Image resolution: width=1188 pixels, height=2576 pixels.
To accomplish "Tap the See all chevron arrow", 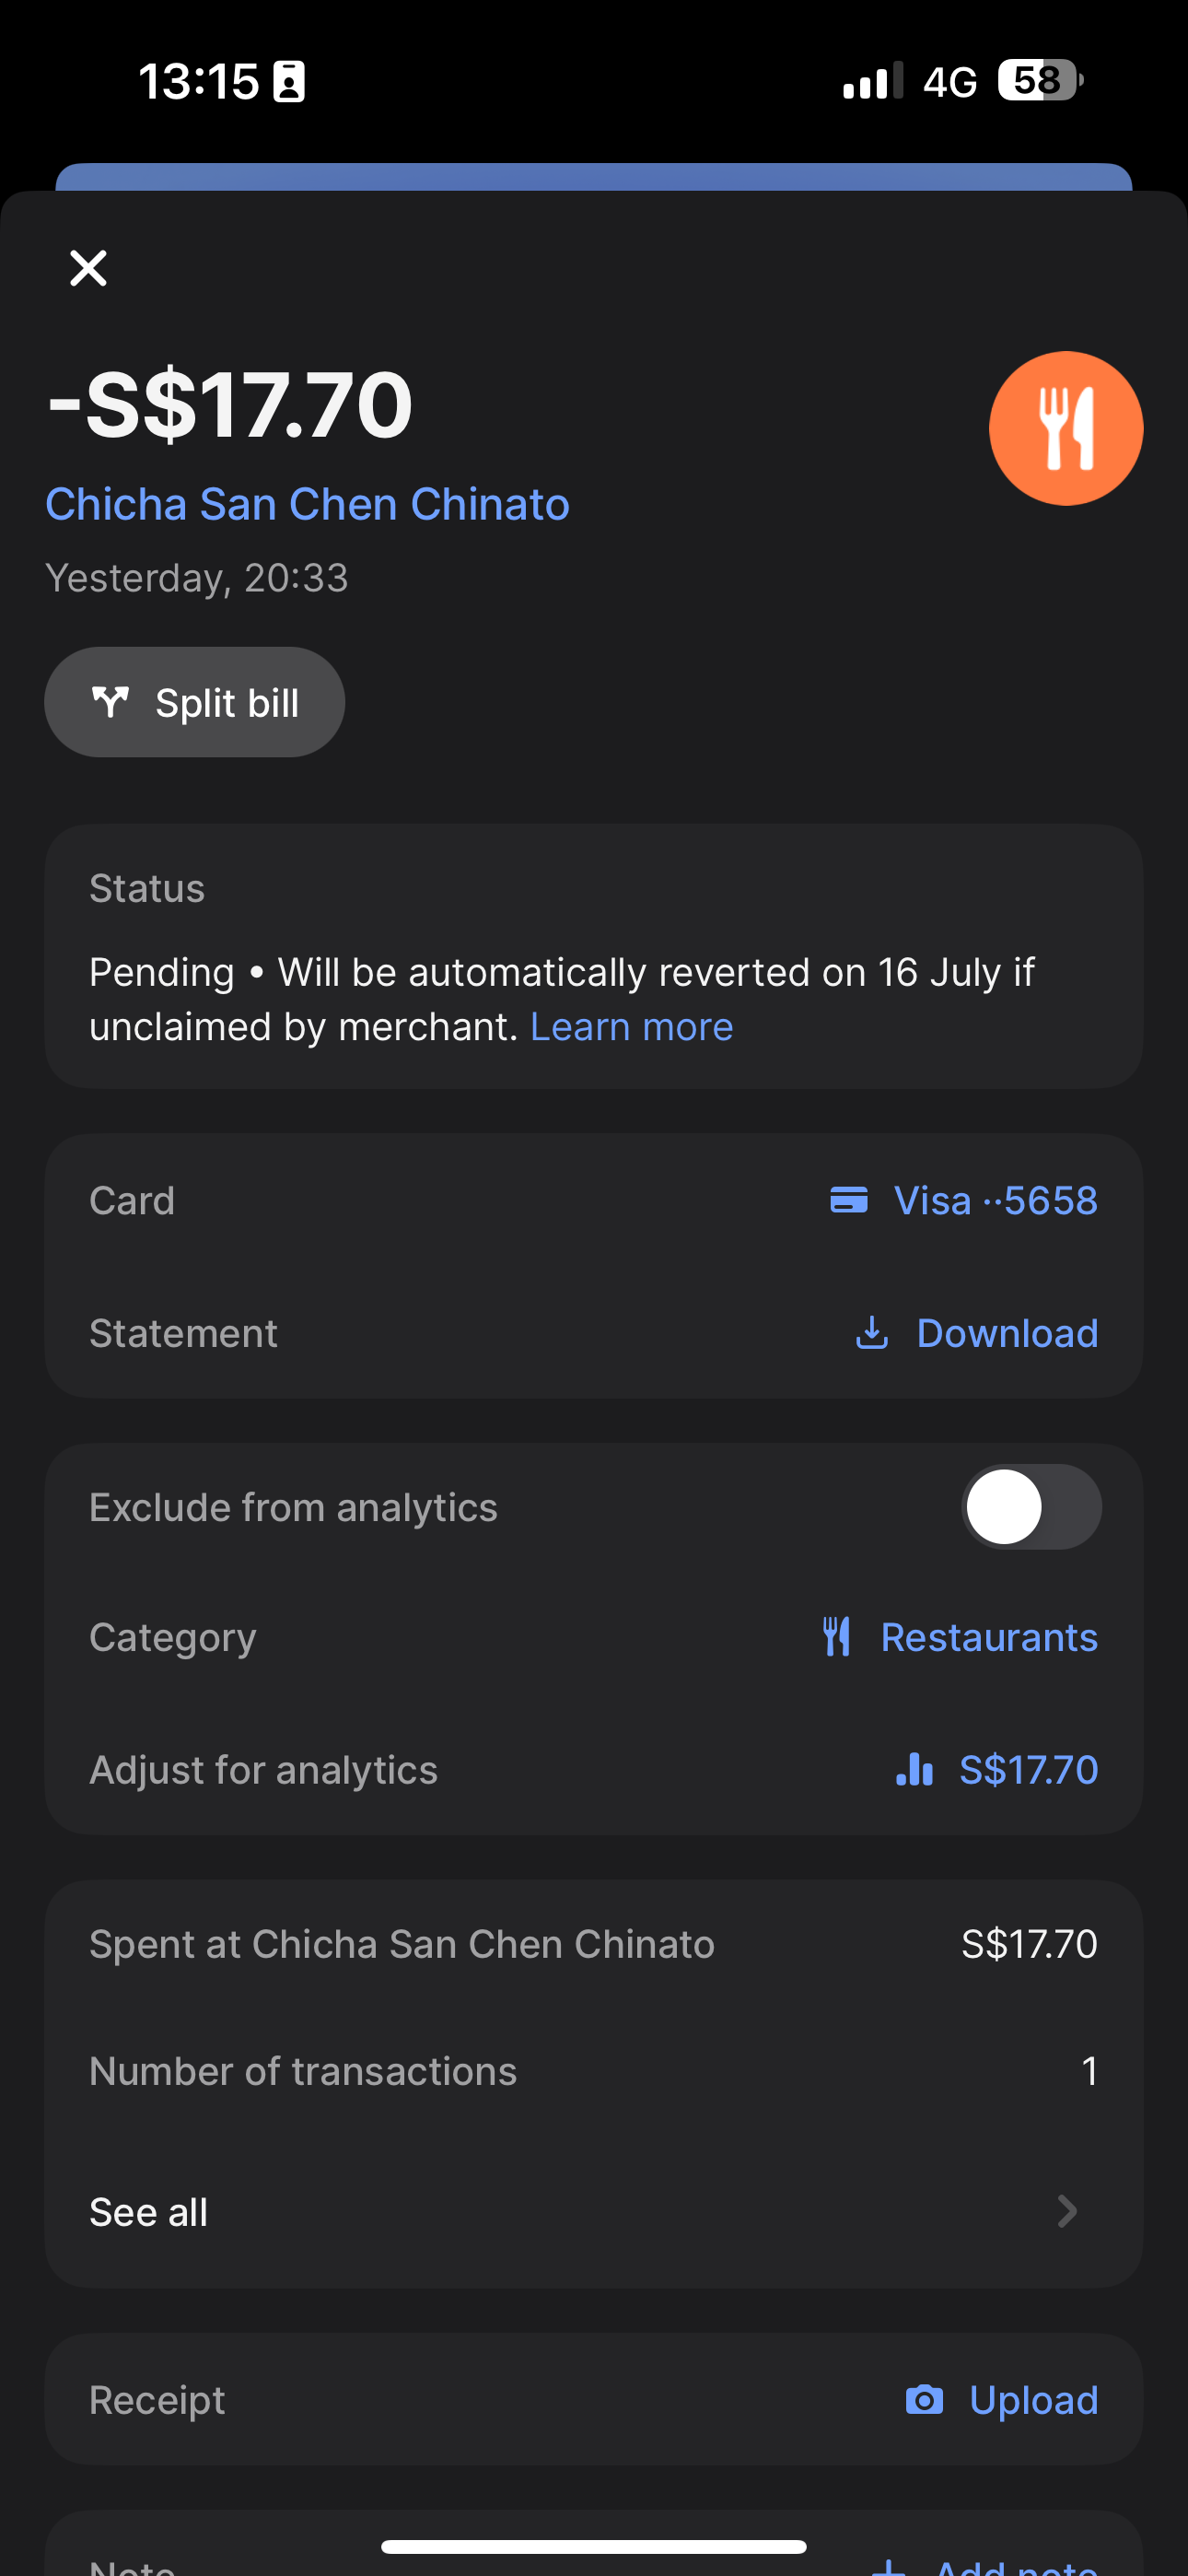I will pyautogui.click(x=1067, y=2212).
